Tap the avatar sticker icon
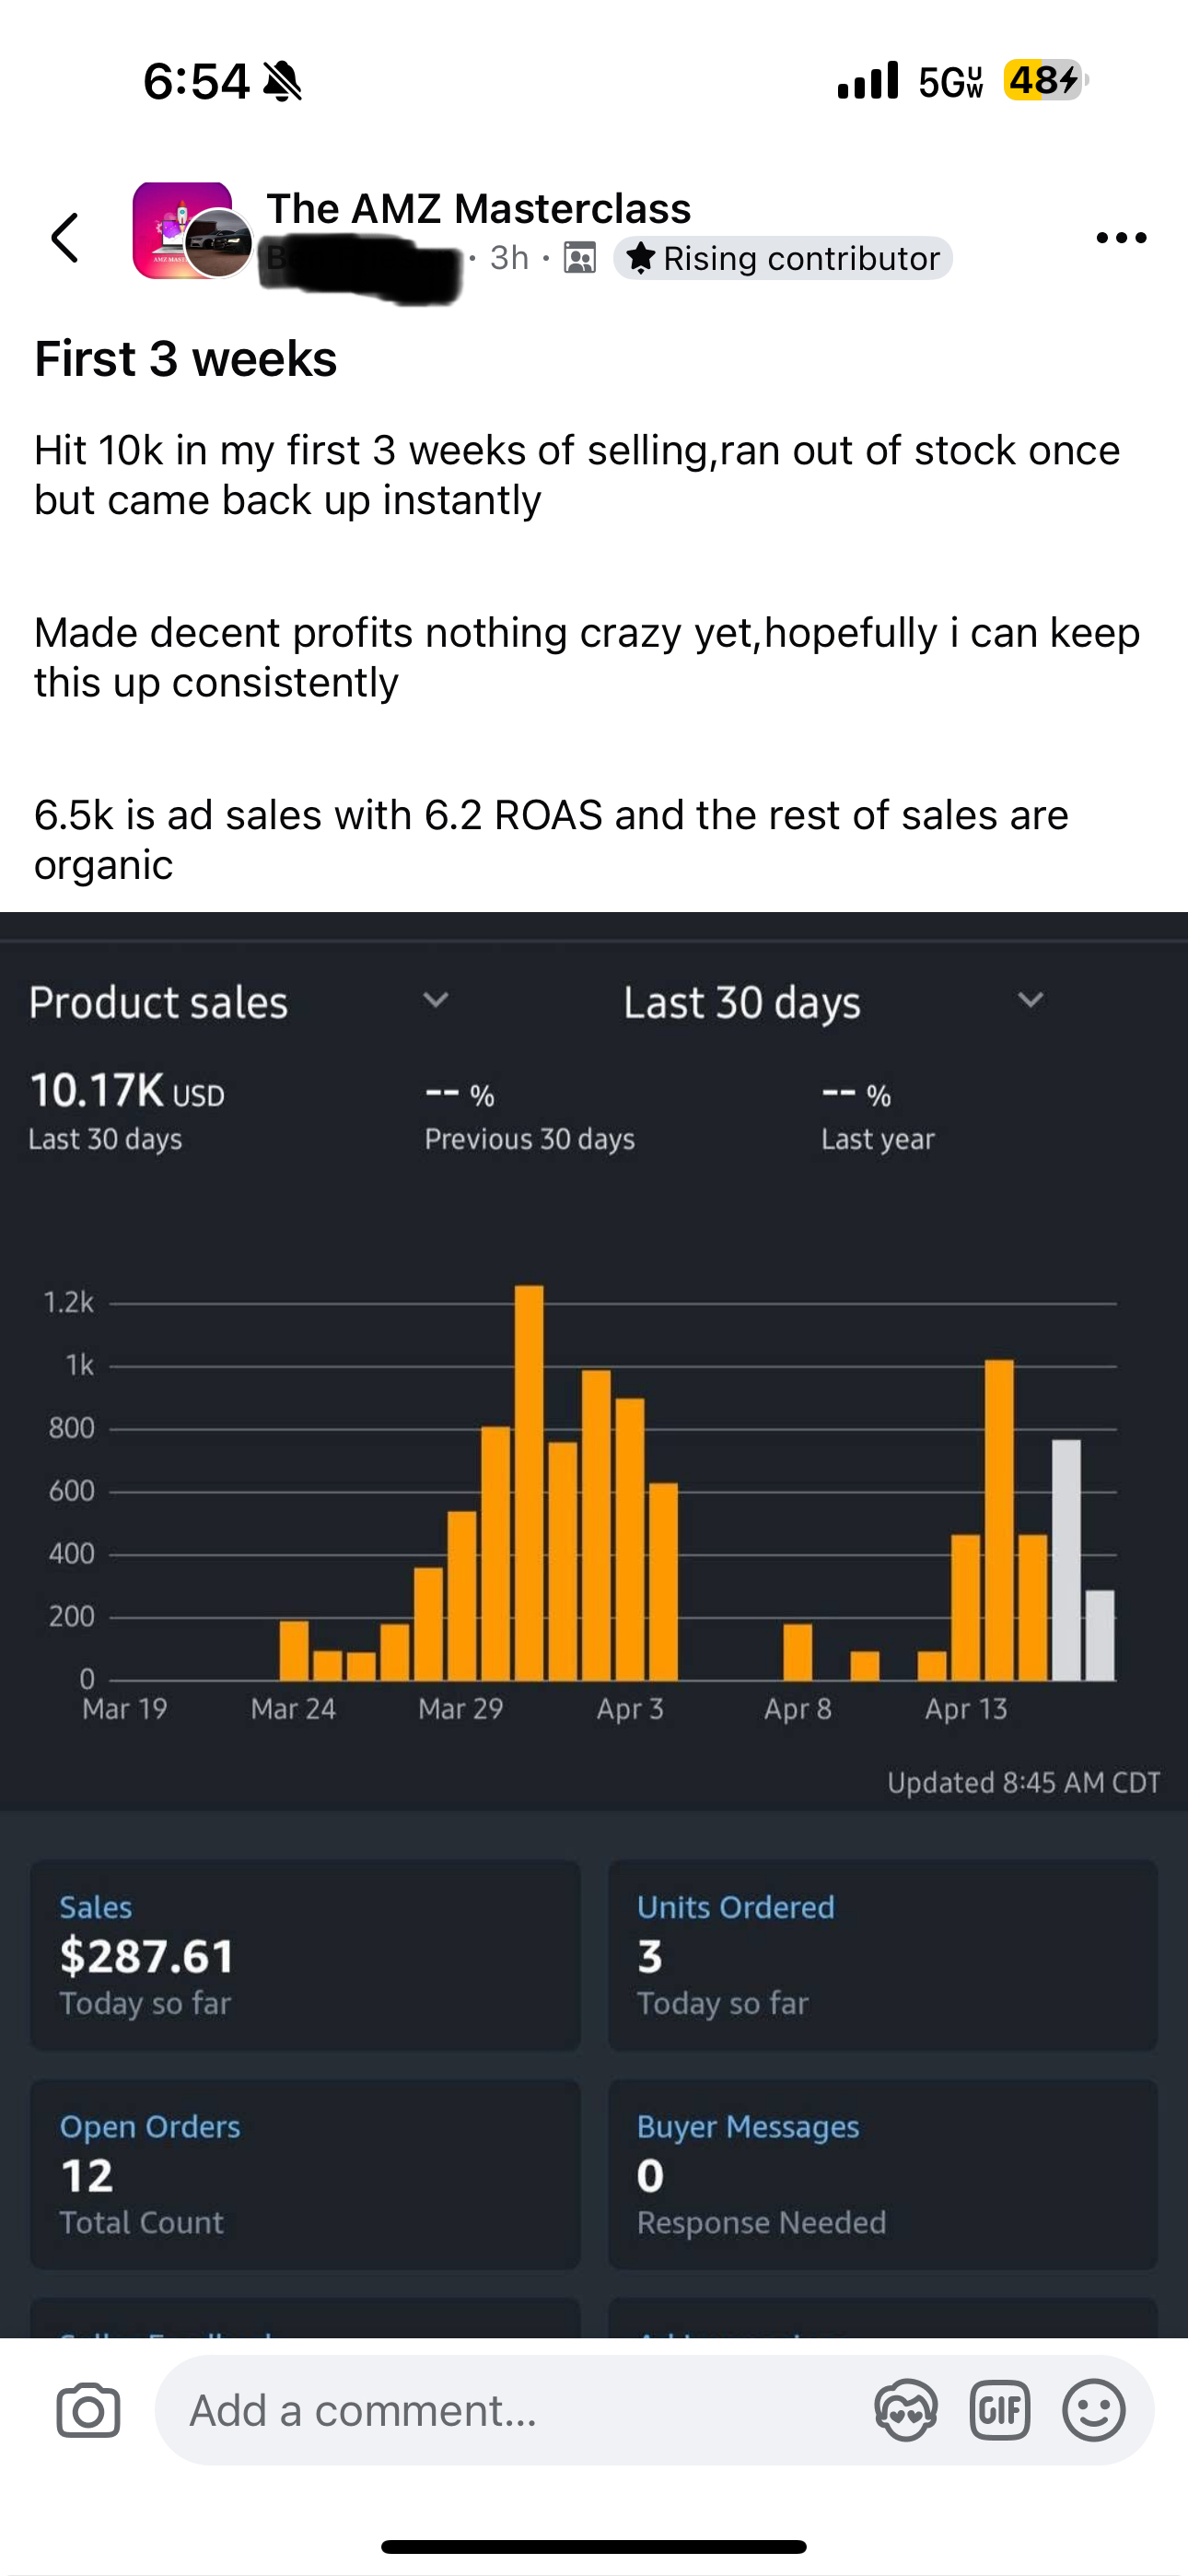1188x2576 pixels. click(x=906, y=2410)
